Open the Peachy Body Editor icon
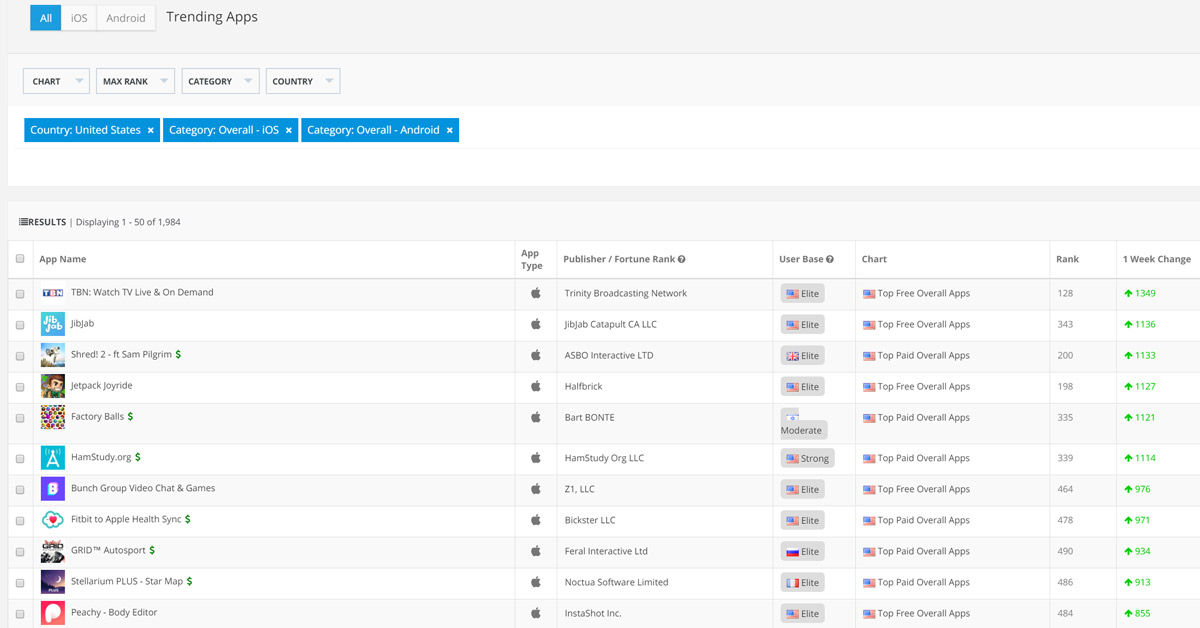Screen dimensions: 1200x628 click(53, 613)
